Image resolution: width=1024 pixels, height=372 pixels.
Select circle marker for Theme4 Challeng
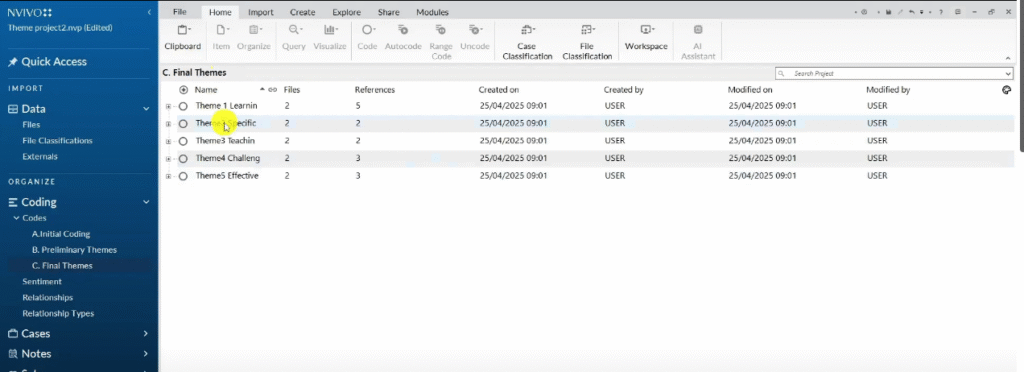point(184,159)
